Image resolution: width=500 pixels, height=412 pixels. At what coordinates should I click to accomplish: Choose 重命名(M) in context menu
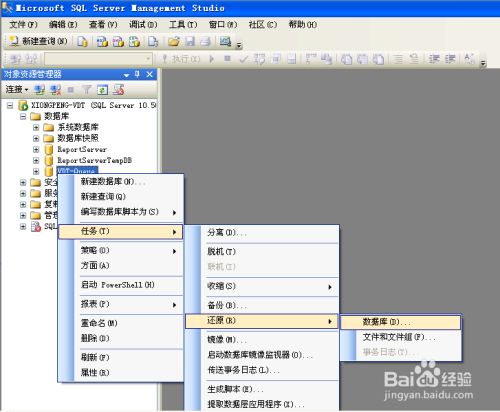click(121, 323)
